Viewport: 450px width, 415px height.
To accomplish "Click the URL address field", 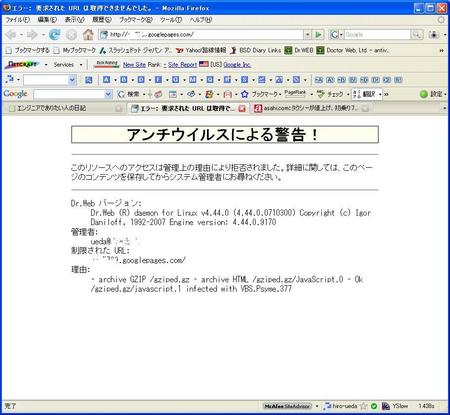I will [x=201, y=34].
